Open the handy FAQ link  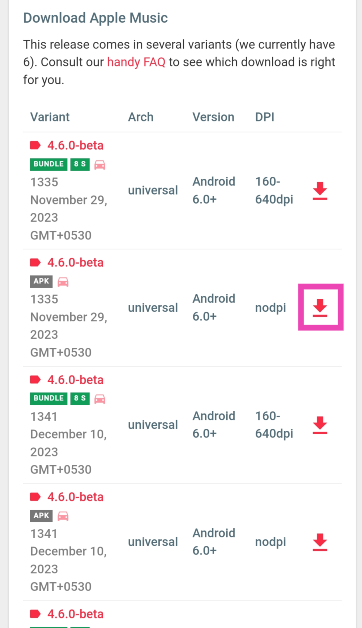pos(136,62)
